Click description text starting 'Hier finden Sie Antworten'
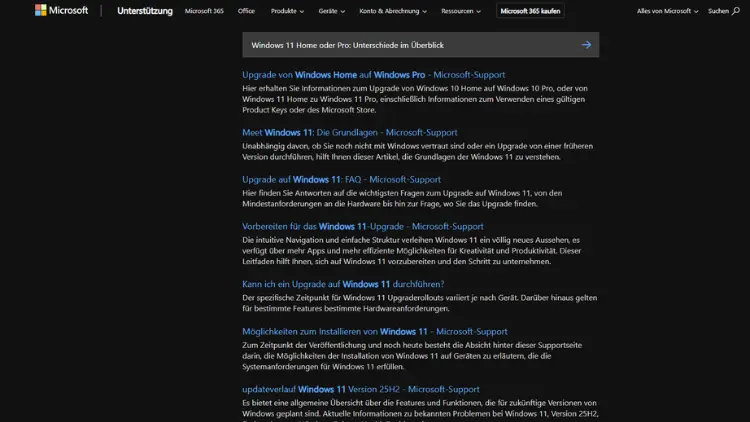750x422 pixels. 402,198
